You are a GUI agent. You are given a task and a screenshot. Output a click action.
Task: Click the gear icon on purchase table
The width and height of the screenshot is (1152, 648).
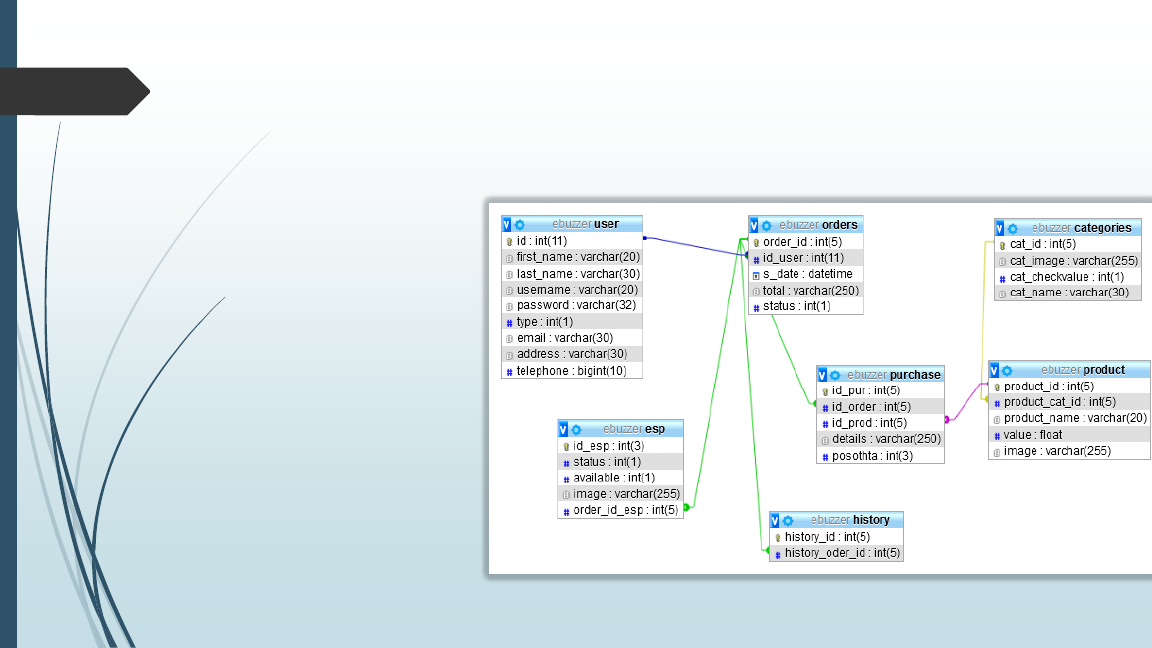[x=835, y=375]
